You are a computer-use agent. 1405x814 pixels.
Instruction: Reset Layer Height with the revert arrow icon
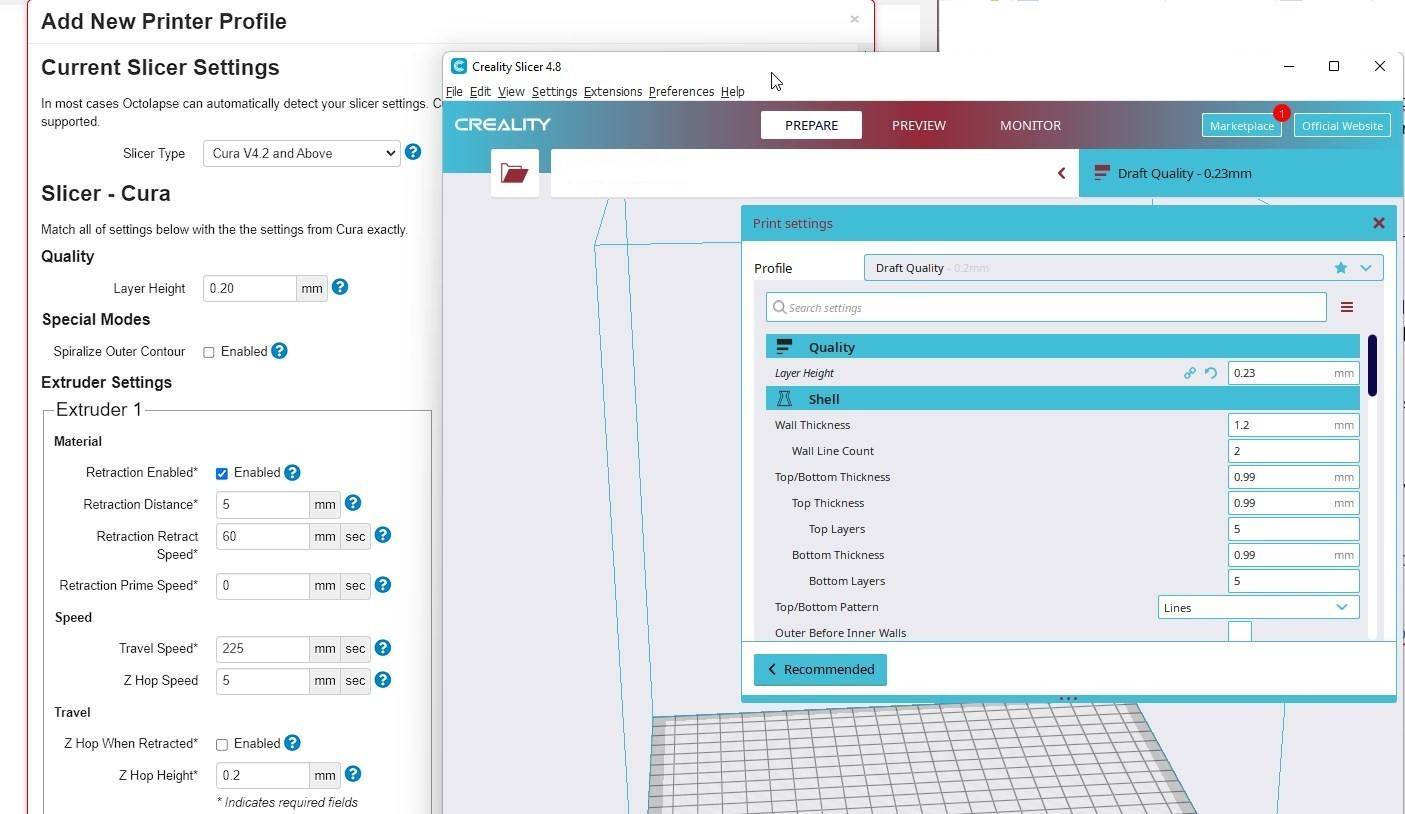tap(1211, 372)
